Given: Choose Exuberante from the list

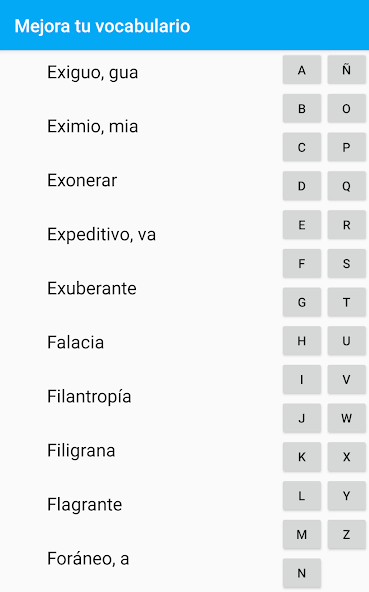Looking at the screenshot, I should click(x=92, y=288).
